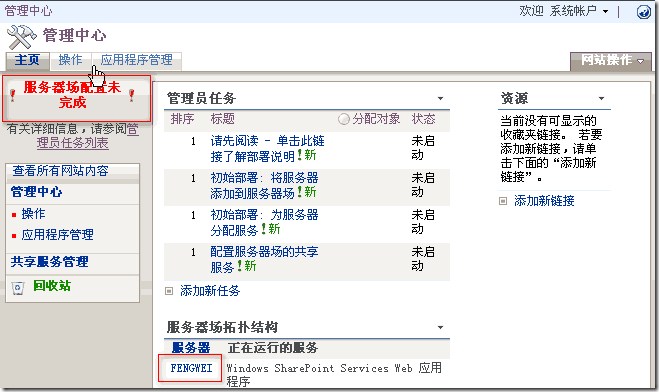Image resolution: width=659 pixels, height=392 pixels.
Task: Open the 欢迎 系统帐户 dropdown menu
Action: (564, 11)
